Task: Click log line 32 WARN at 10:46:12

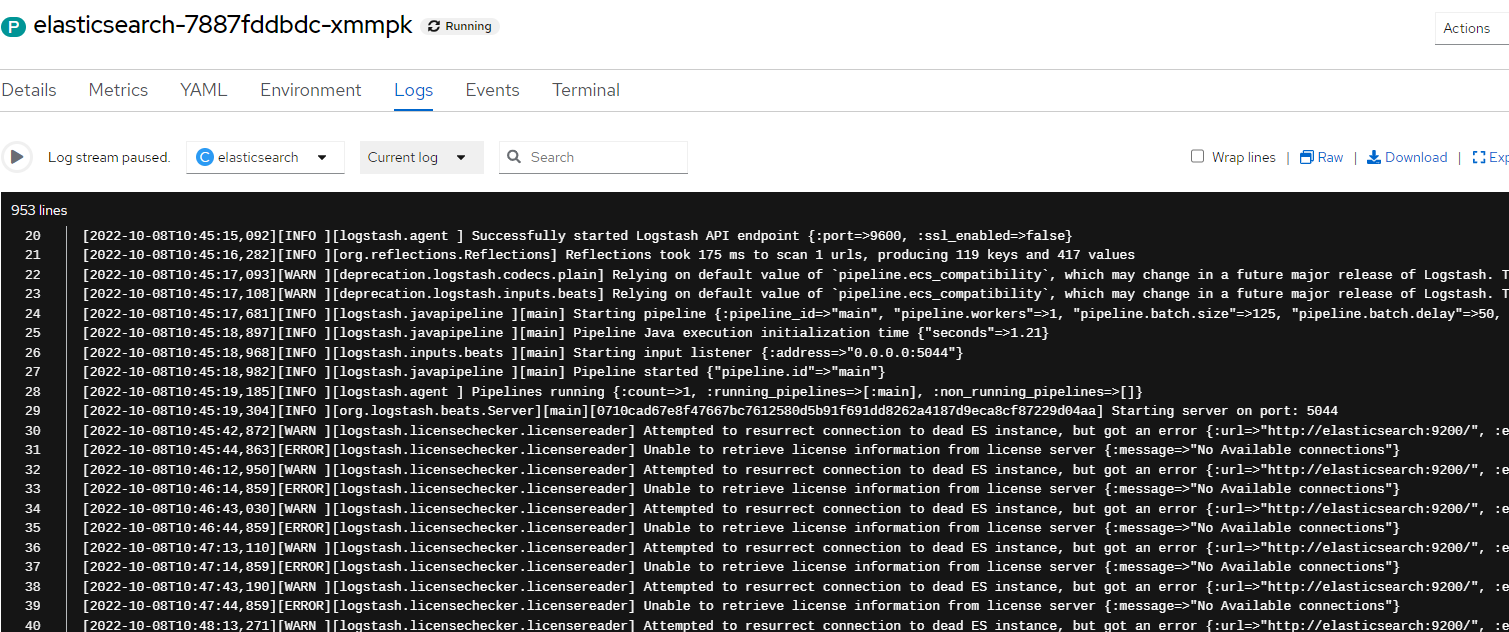Action: click(x=795, y=470)
